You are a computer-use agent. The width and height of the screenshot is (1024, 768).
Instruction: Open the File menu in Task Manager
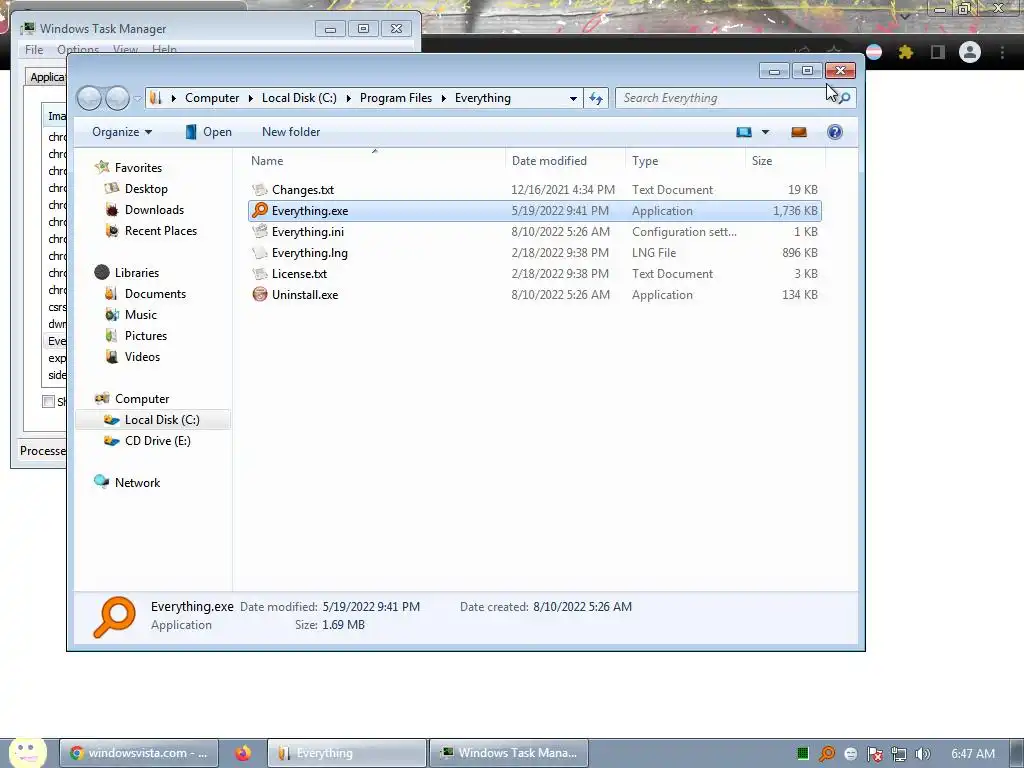(x=34, y=50)
